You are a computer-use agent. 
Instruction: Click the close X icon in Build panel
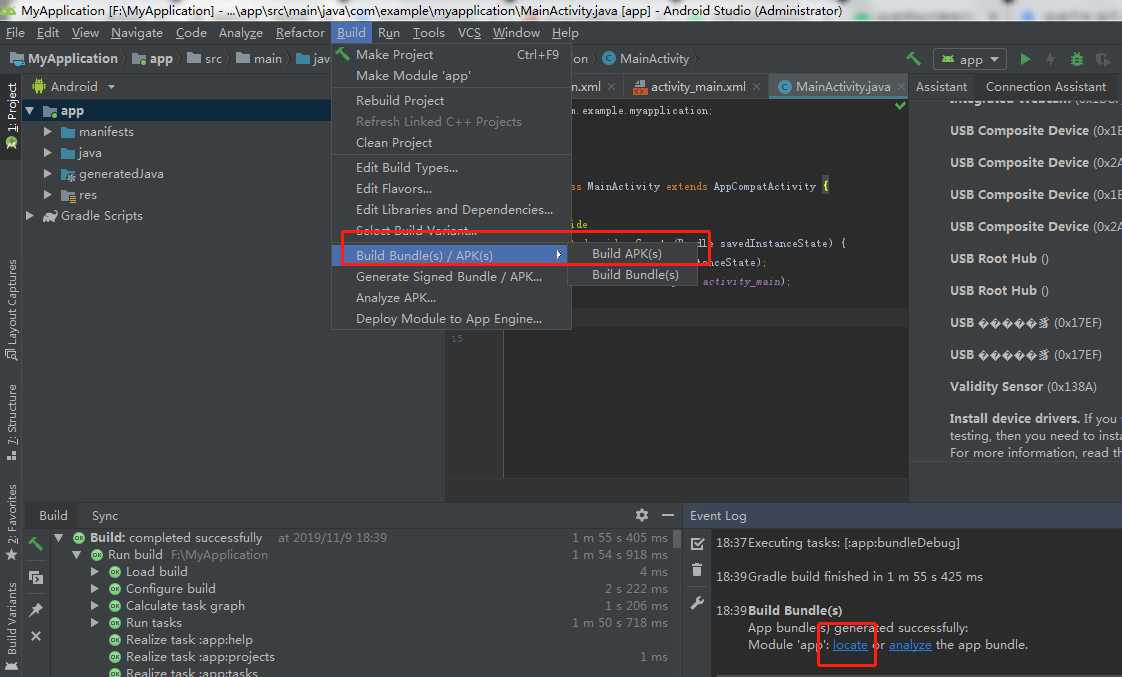[x=36, y=635]
